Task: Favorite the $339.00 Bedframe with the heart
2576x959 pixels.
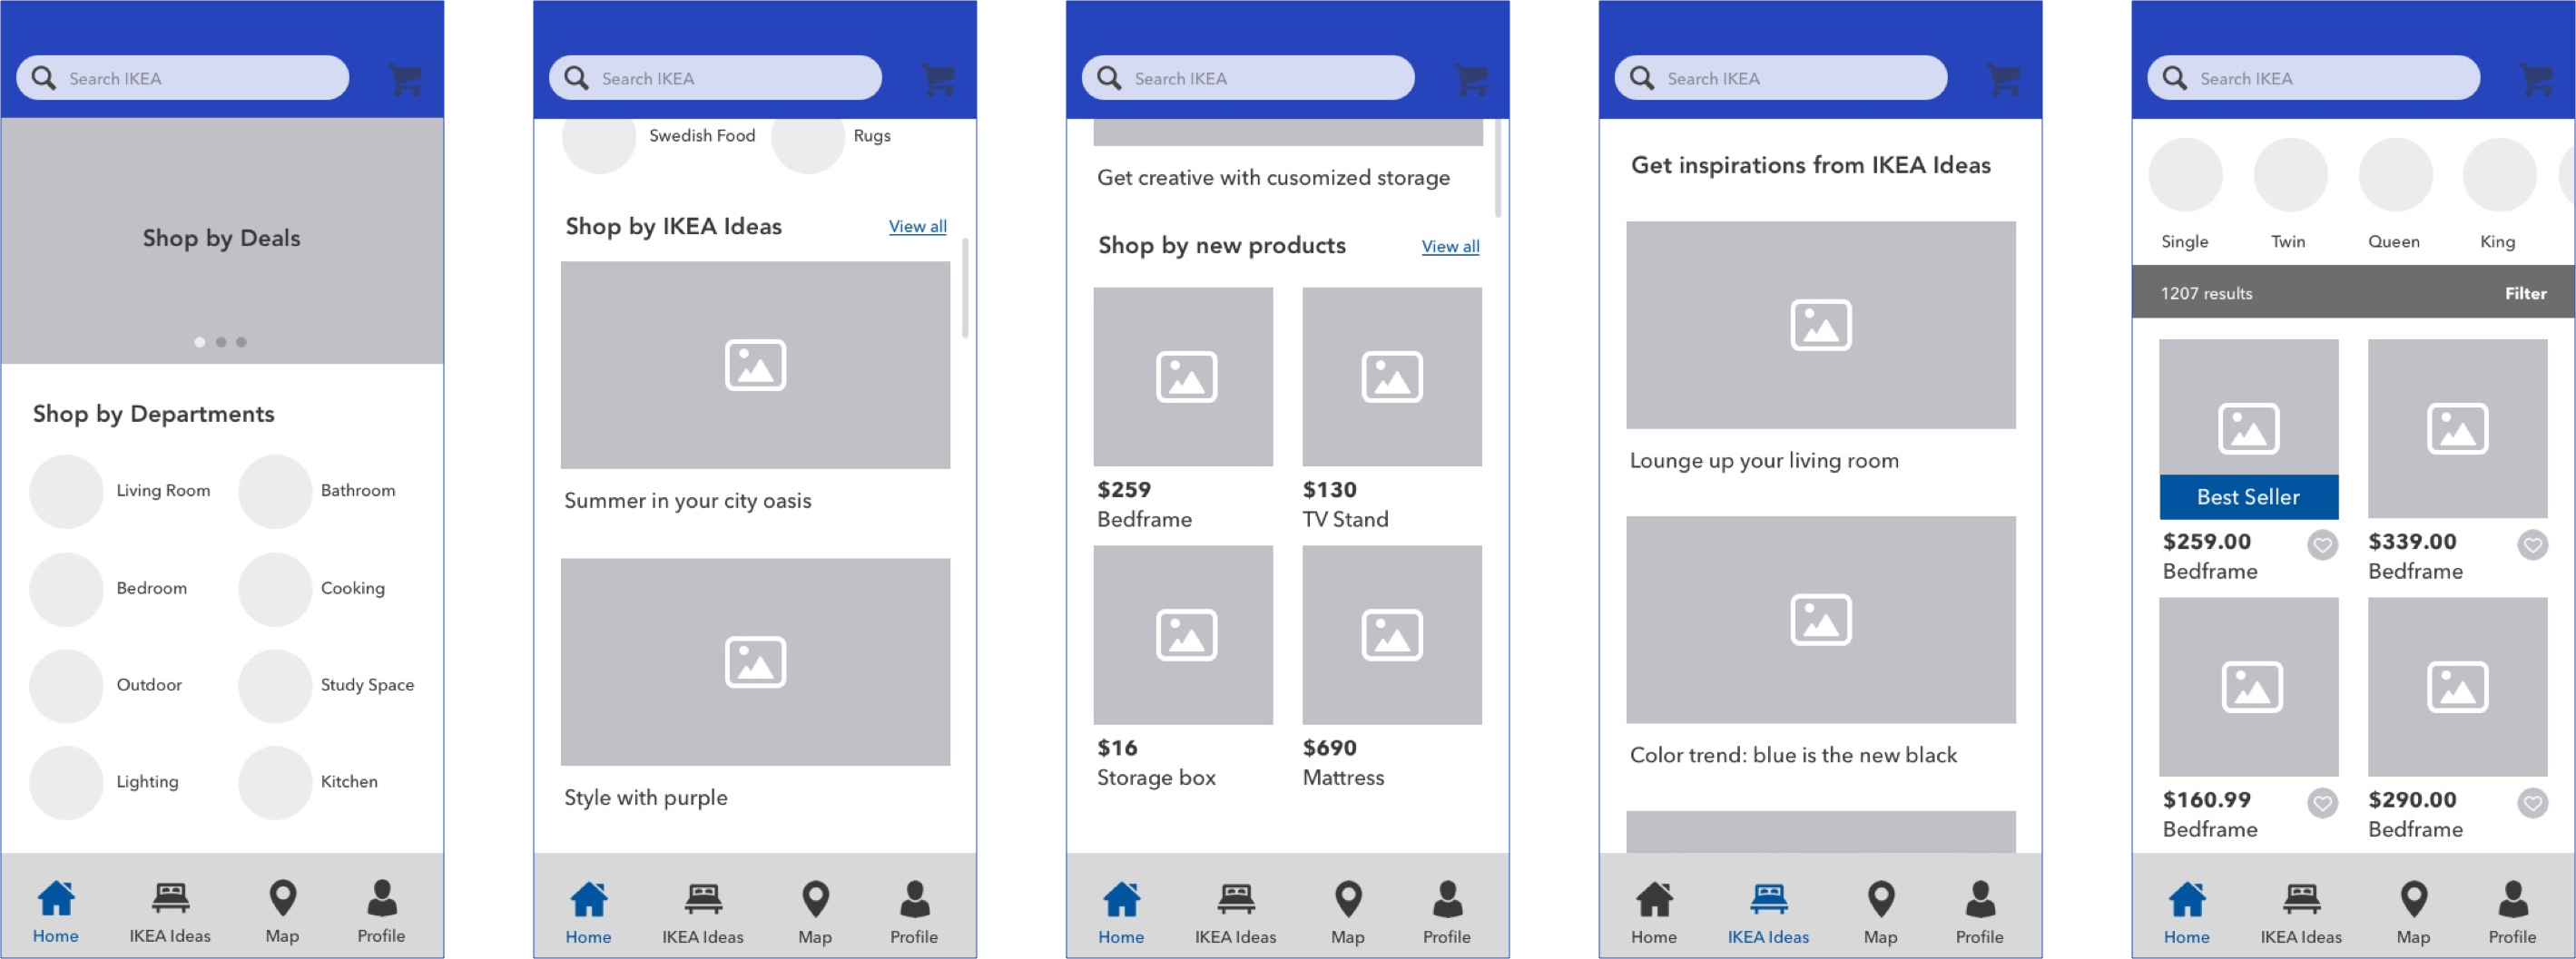Action: click(2532, 545)
